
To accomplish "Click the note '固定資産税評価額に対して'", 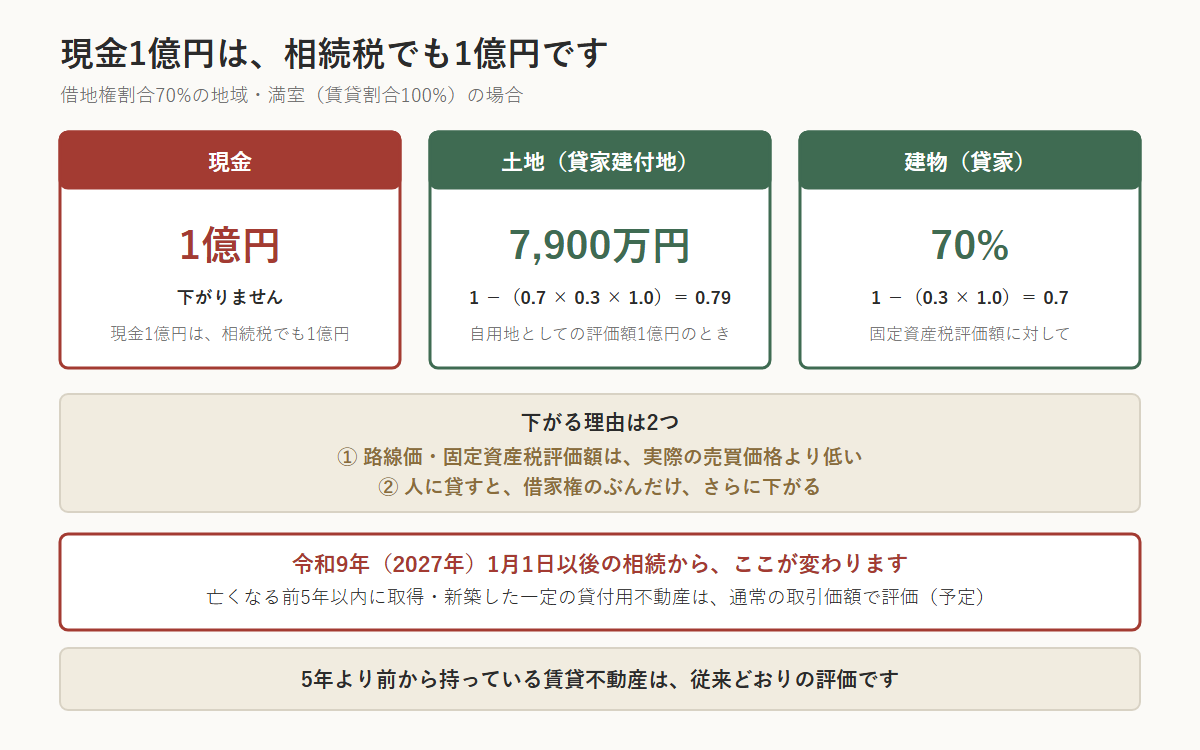I will pos(970,334).
